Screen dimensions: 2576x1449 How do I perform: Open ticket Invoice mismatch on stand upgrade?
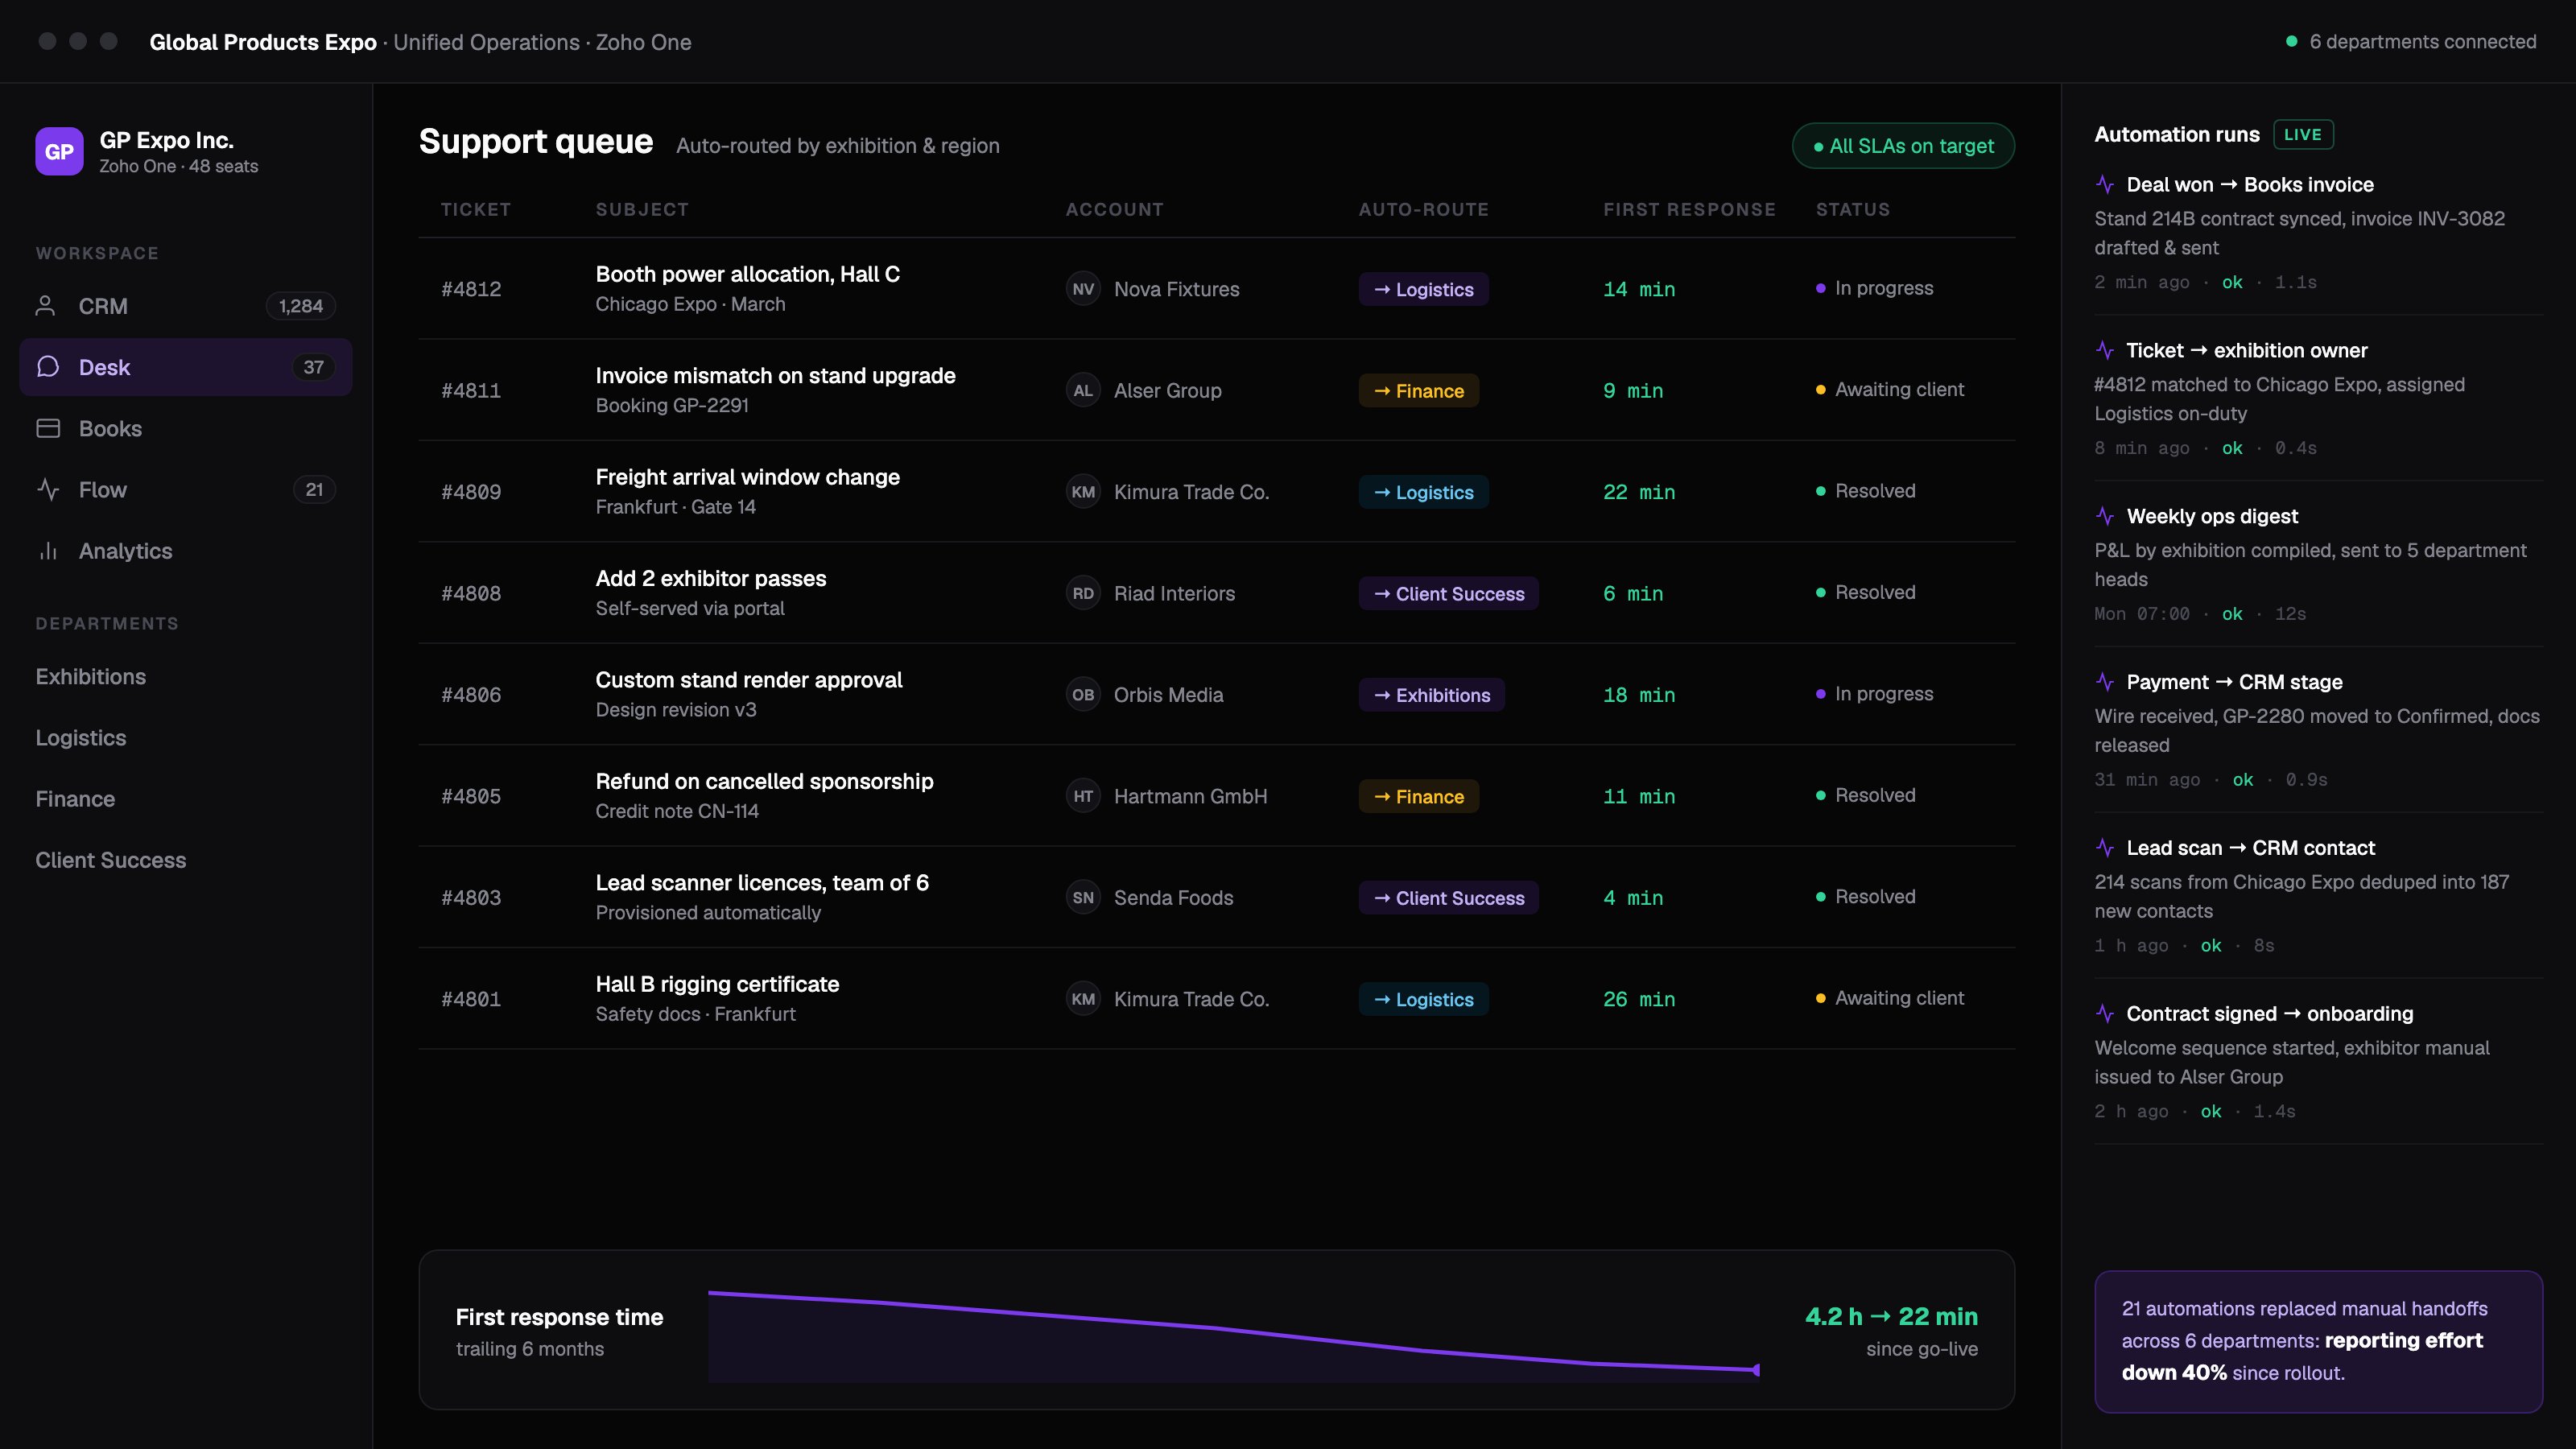1216,390
